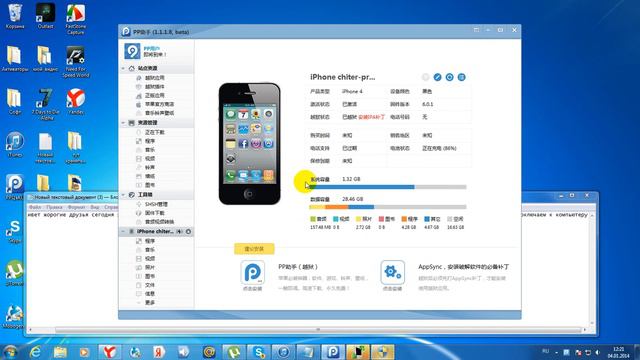Click the 系统容量 blue capacity bar
The width and height of the screenshot is (640, 360).
click(362, 187)
